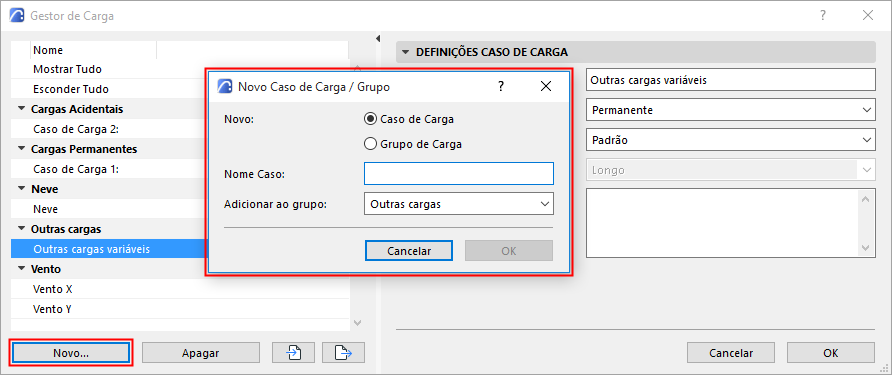Image resolution: width=892 pixels, height=375 pixels.
Task: Collapse the Neve group
Action: click(22, 189)
